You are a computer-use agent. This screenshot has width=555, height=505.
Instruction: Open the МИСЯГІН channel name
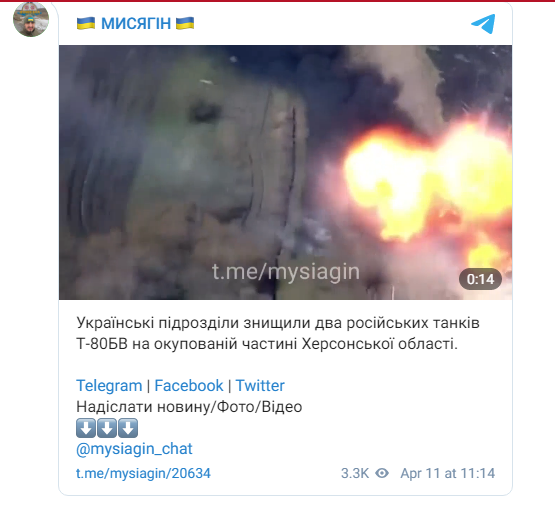(x=136, y=24)
